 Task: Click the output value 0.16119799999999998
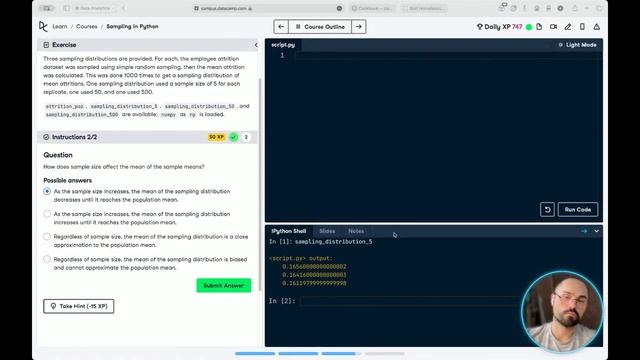pos(314,283)
